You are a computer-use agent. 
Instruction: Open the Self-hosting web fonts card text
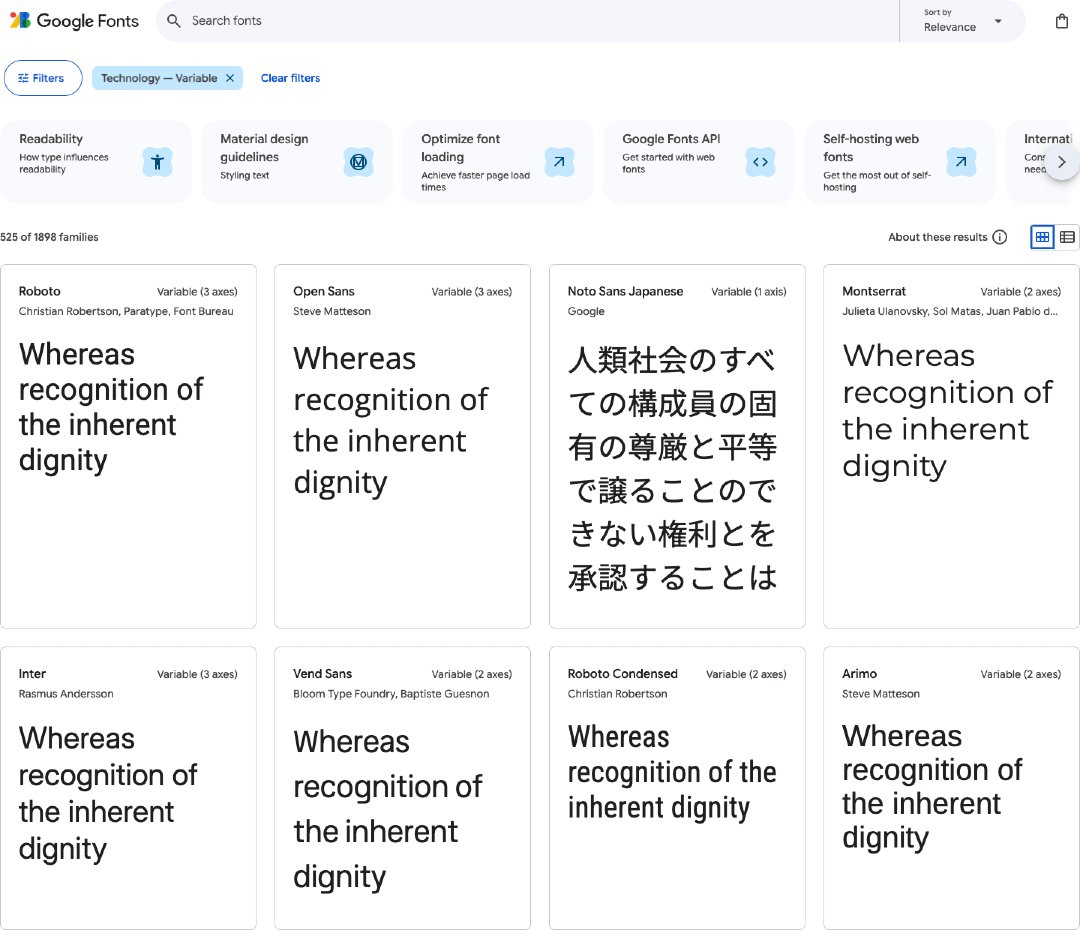[877, 162]
